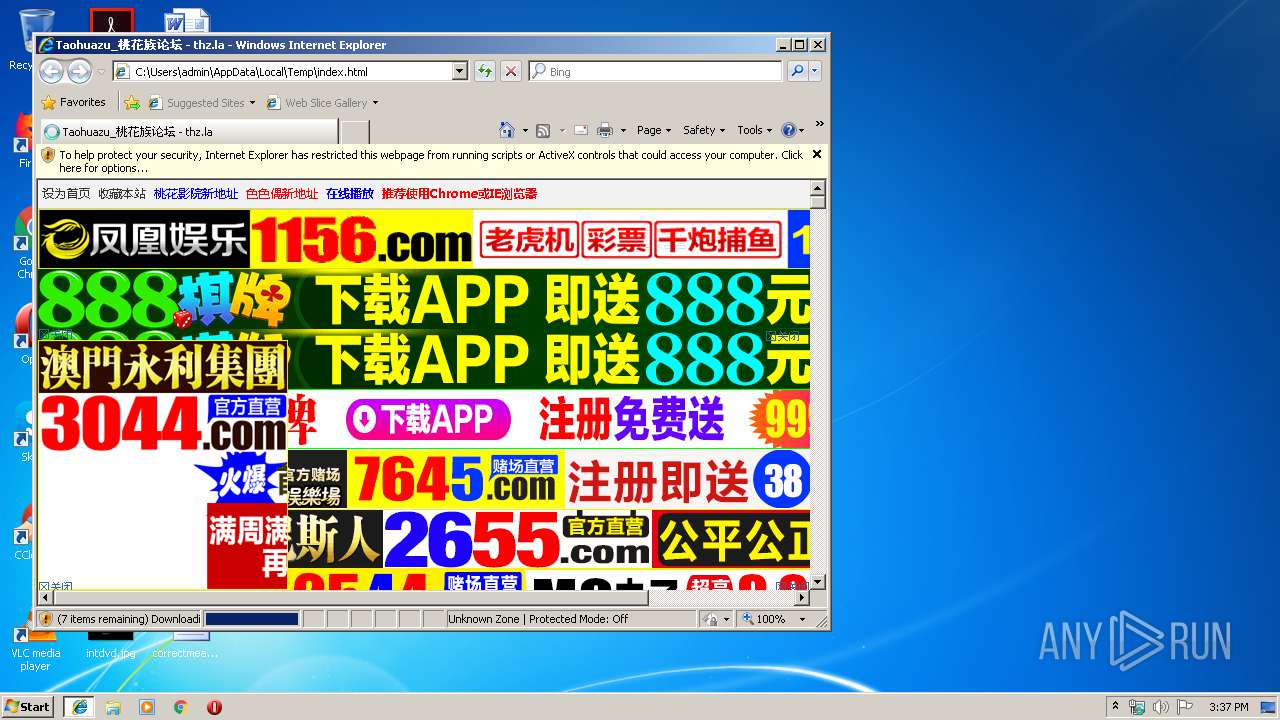Image resolution: width=1280 pixels, height=720 pixels.
Task: Open the 桃花影院新地址 link
Action: 196,193
